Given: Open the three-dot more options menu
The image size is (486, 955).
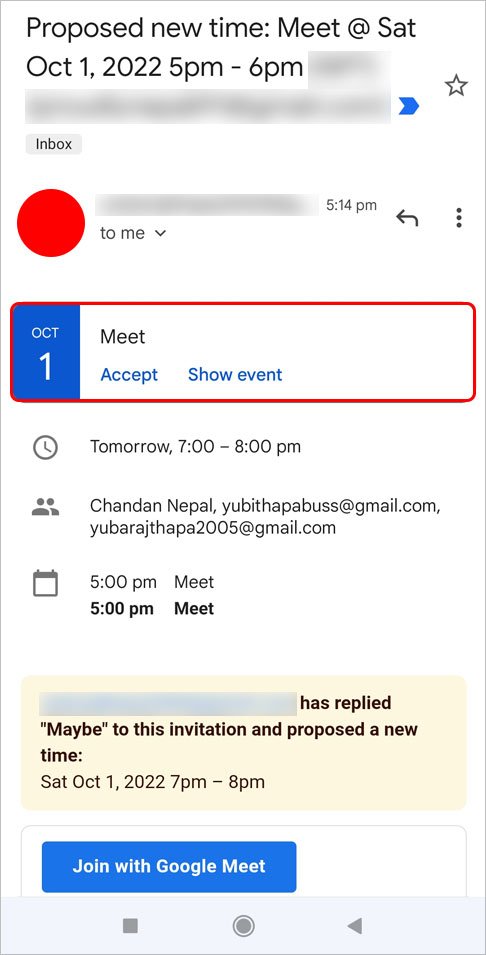Looking at the screenshot, I should (459, 217).
